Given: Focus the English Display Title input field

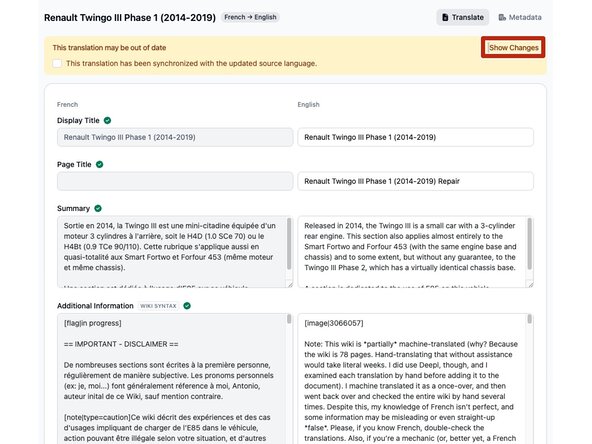Looking at the screenshot, I should [415, 137].
